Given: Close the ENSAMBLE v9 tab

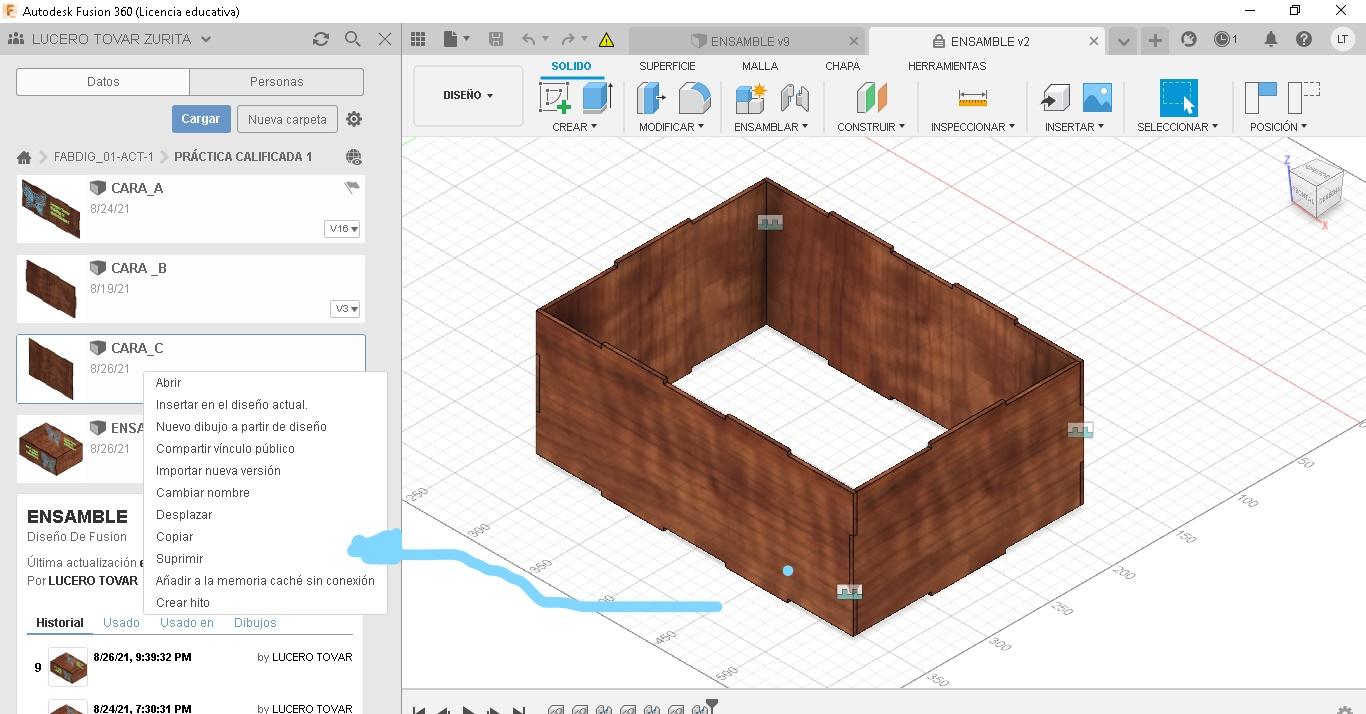Looking at the screenshot, I should pyautogui.click(x=853, y=41).
